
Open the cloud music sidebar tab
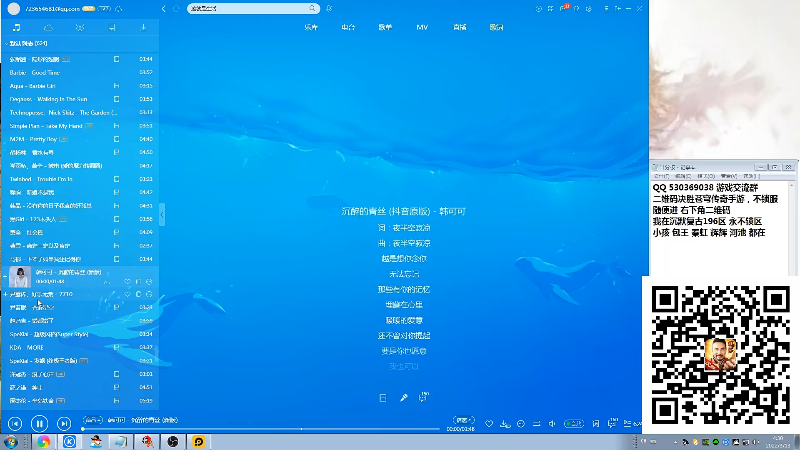[48, 28]
